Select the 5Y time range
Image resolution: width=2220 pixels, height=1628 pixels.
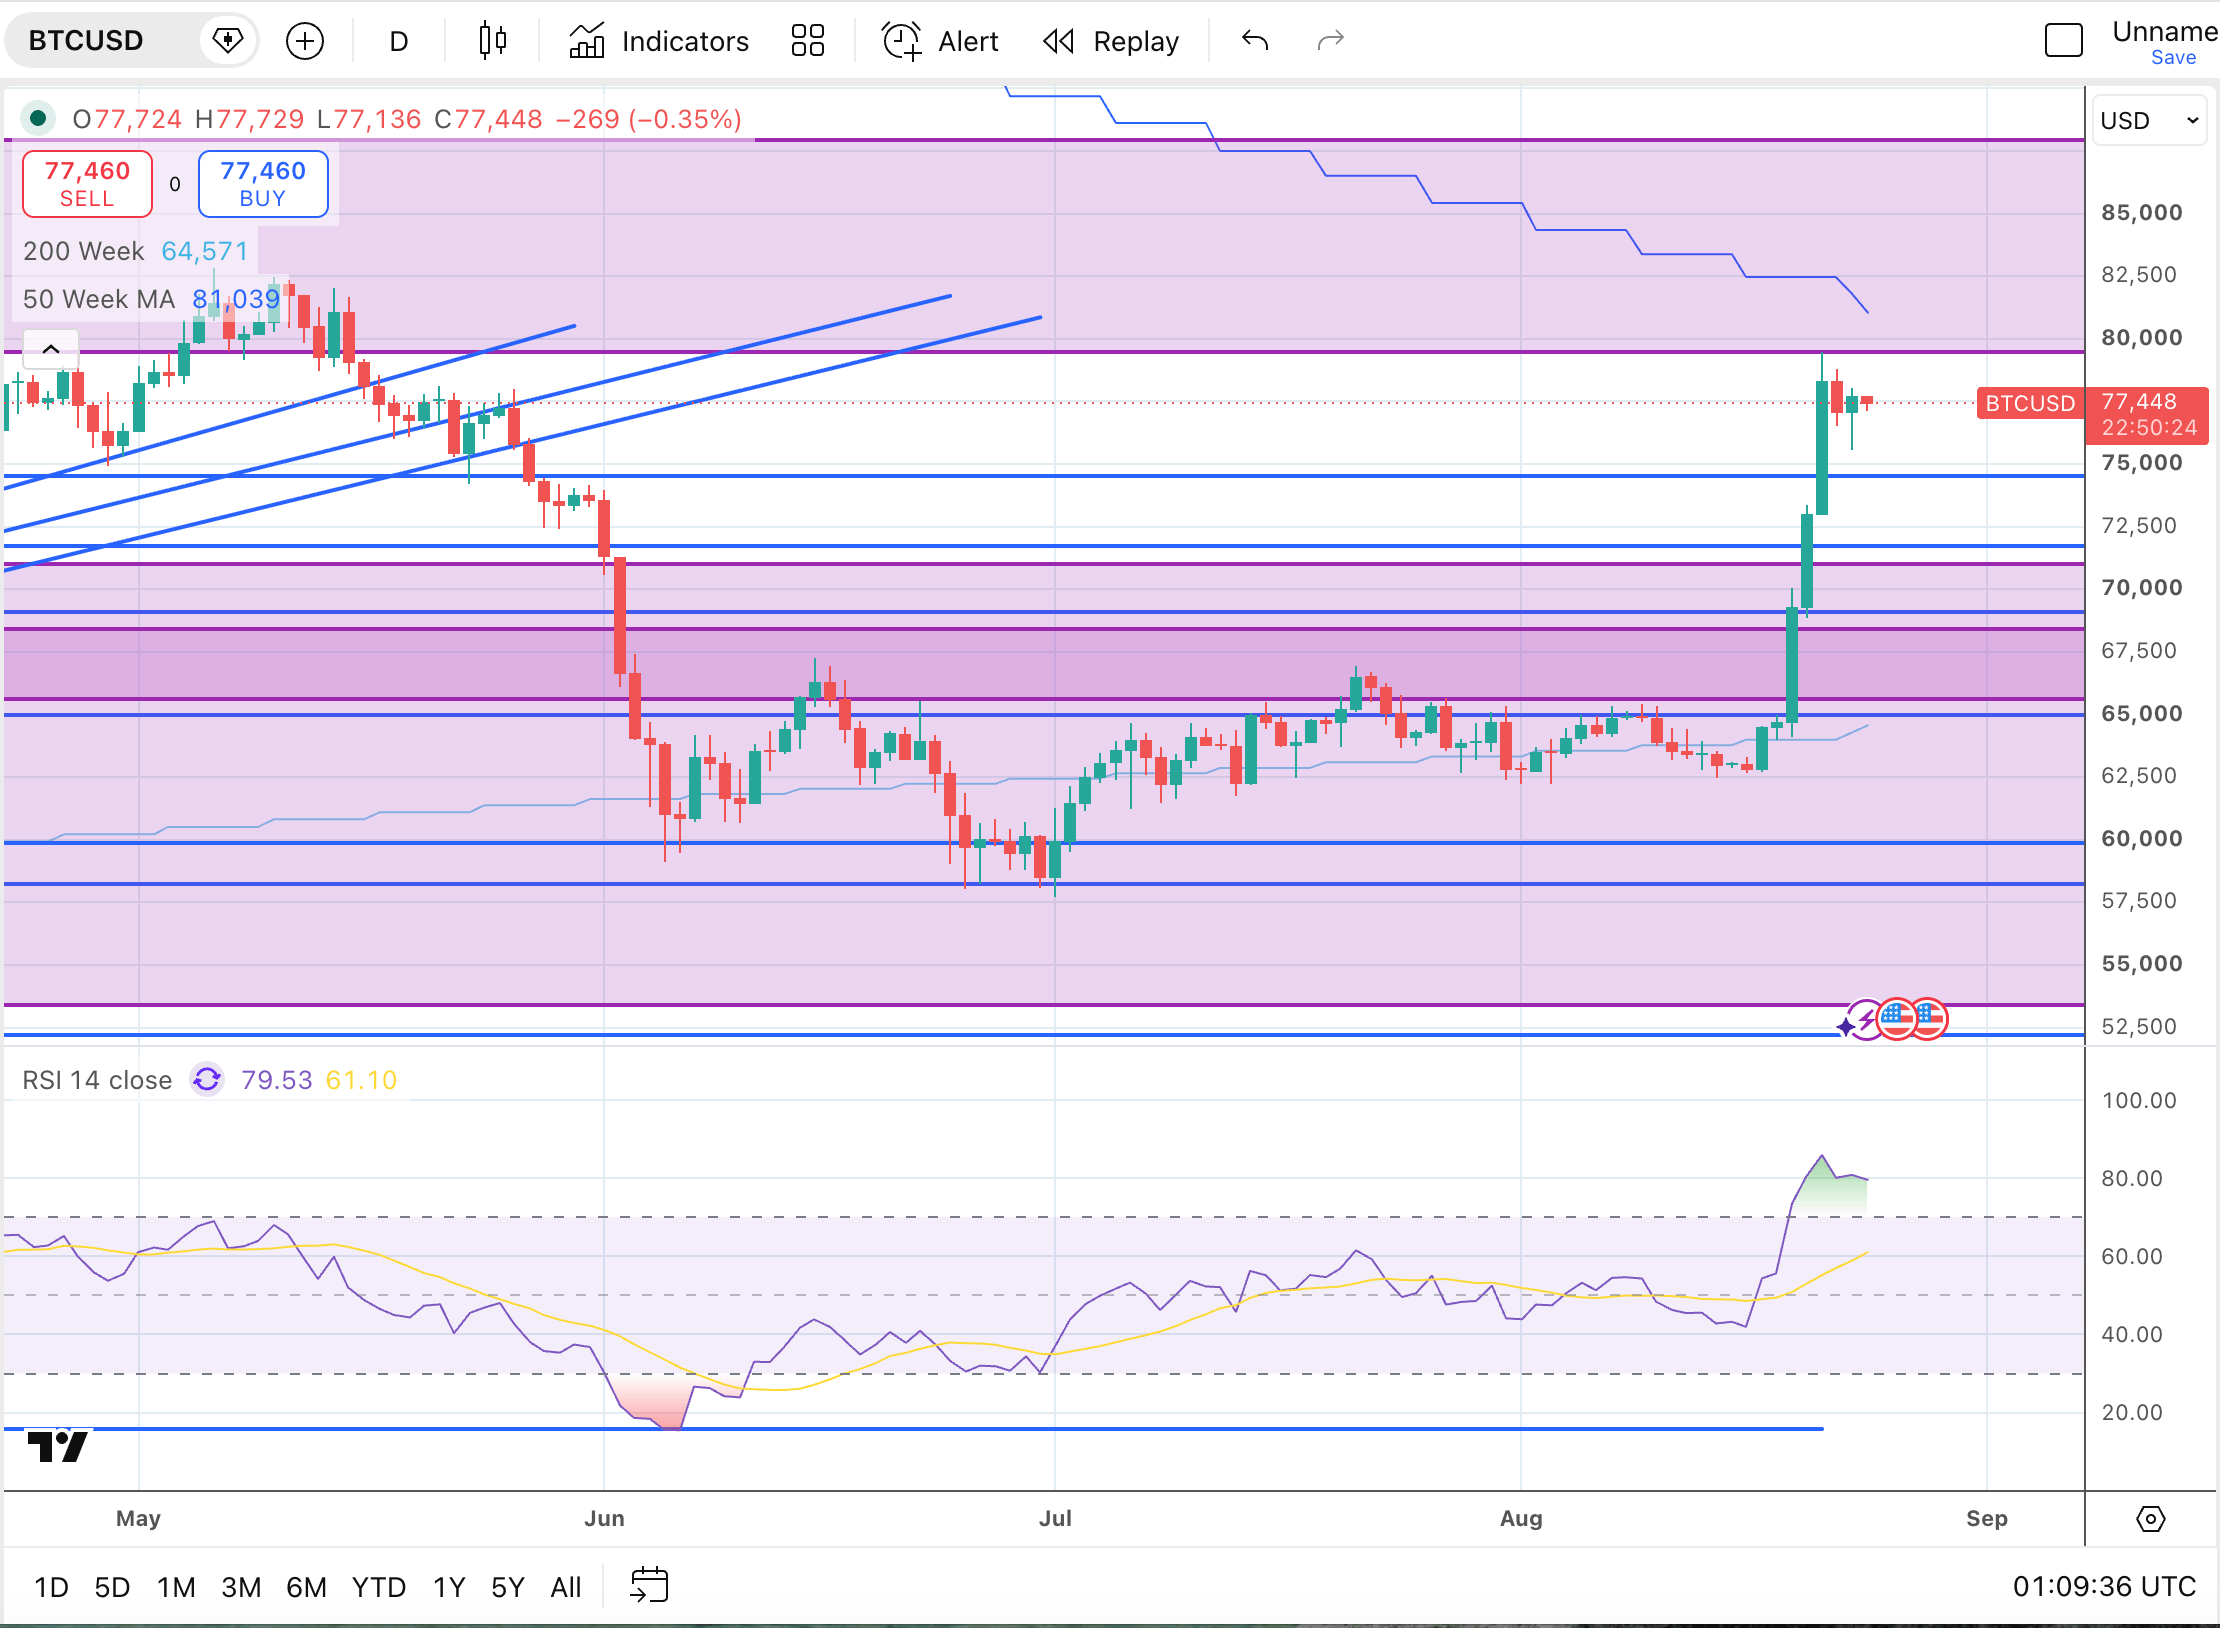tap(507, 1587)
